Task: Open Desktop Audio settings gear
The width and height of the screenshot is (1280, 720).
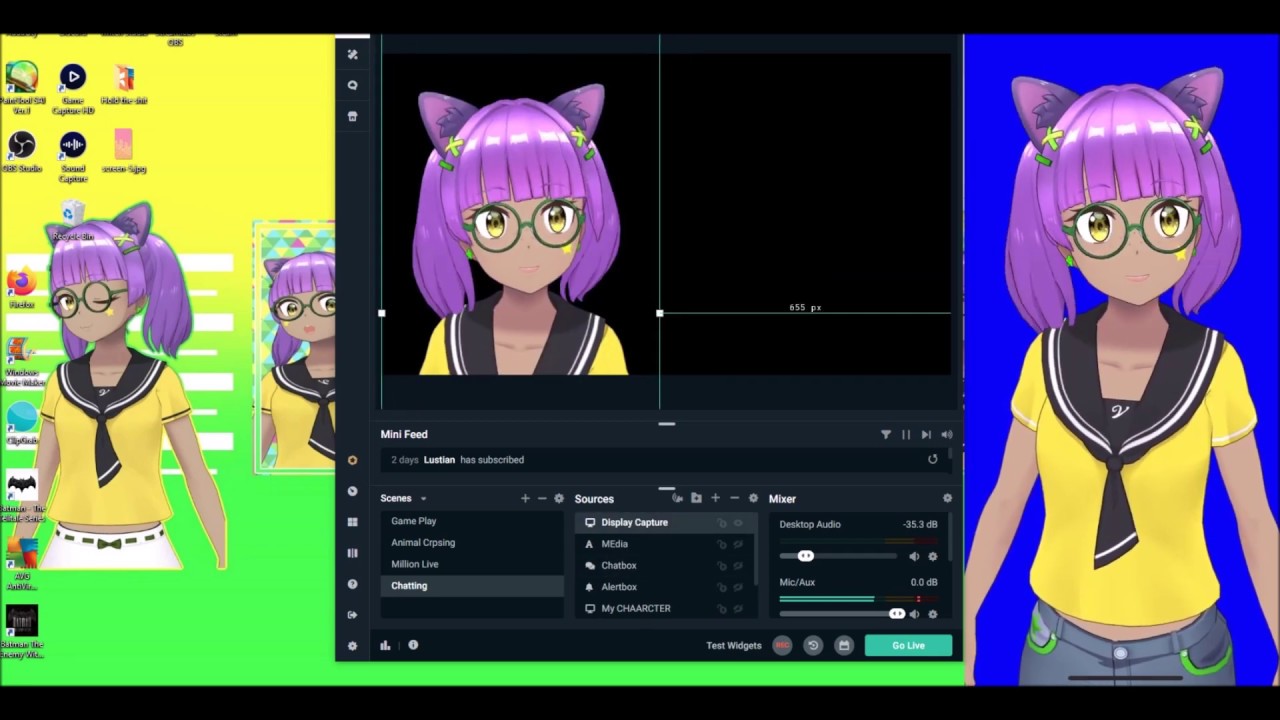Action: click(x=933, y=556)
